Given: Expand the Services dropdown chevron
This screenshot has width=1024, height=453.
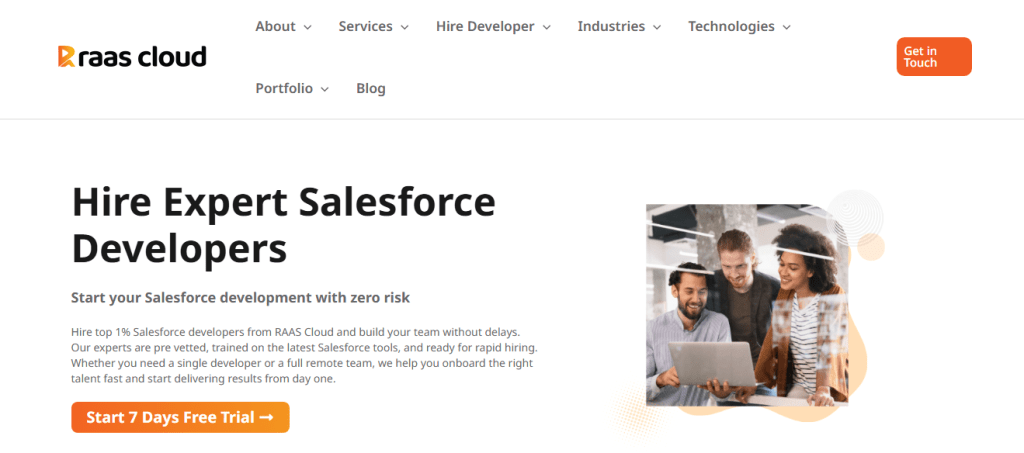Looking at the screenshot, I should click(x=405, y=28).
